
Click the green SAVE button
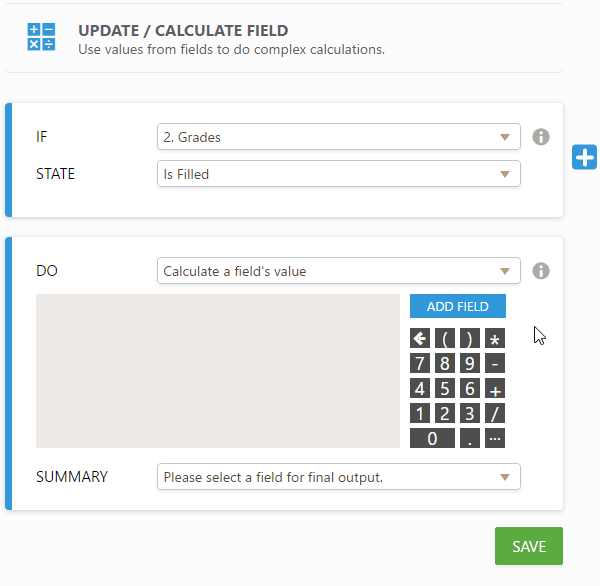(x=528, y=546)
